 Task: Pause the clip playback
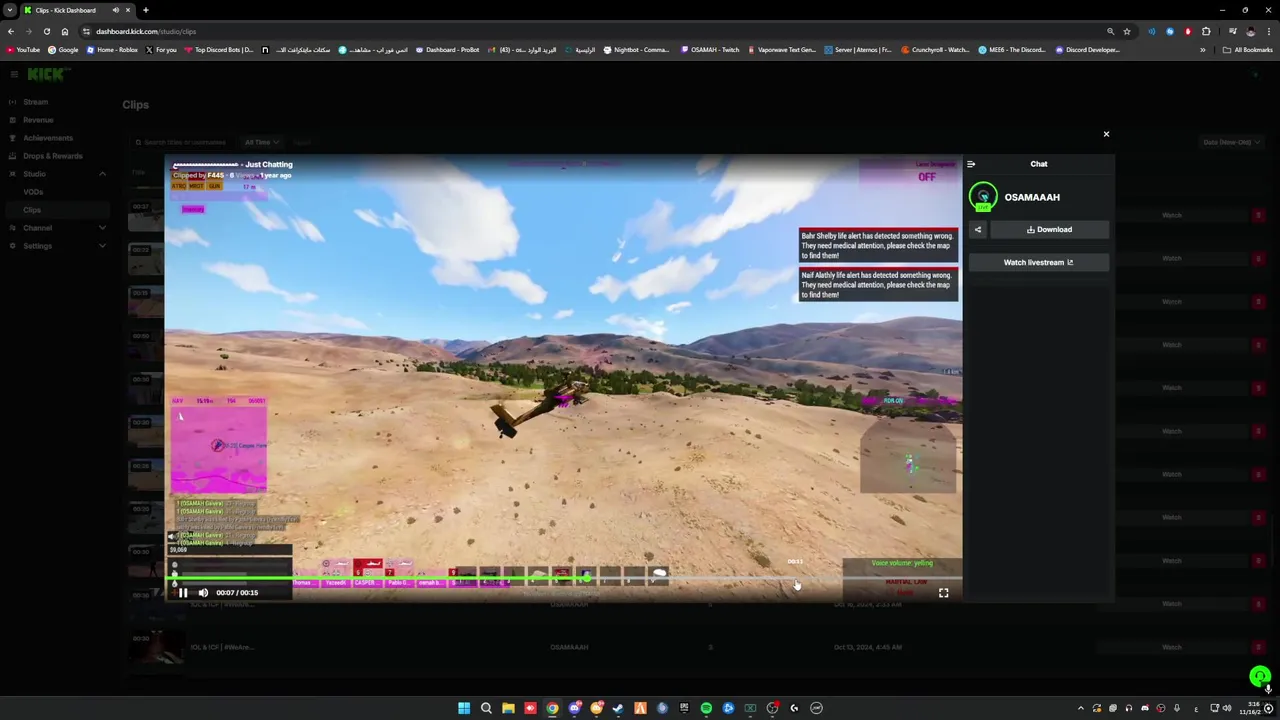[183, 593]
